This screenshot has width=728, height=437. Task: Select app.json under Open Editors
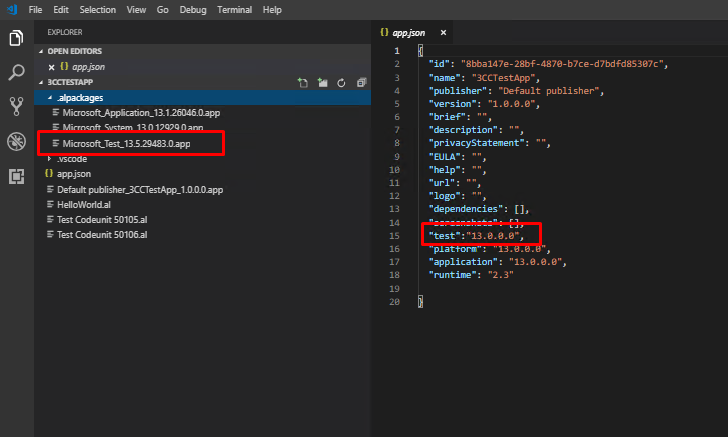pos(88,67)
